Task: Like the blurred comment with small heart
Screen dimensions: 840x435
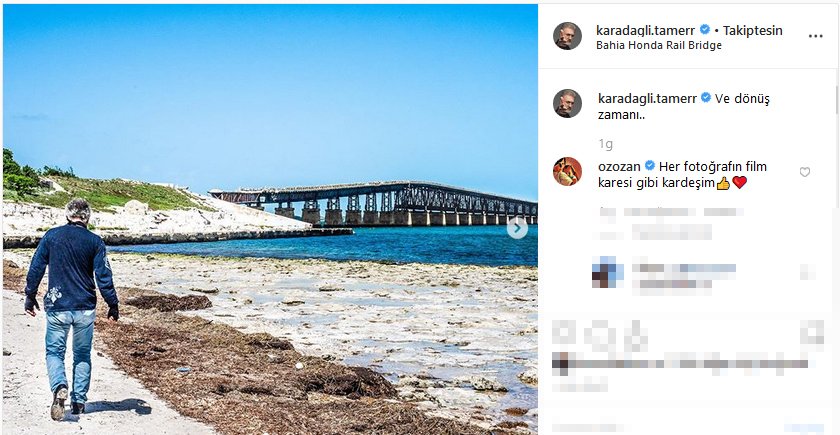Action: point(808,272)
